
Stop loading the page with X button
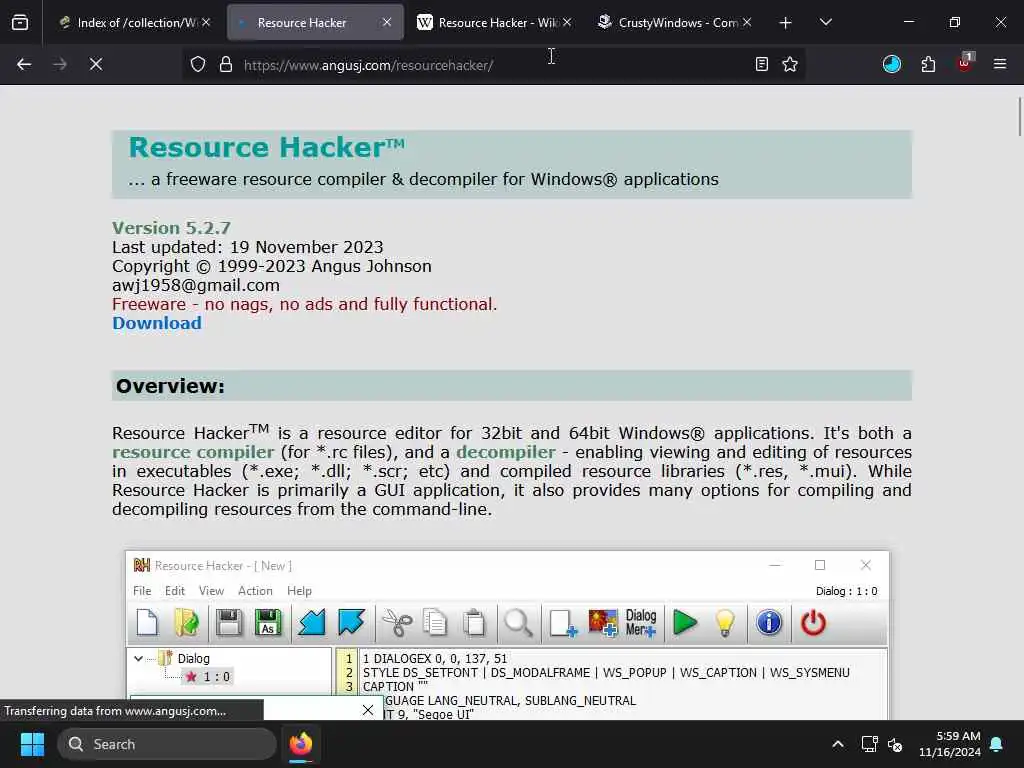click(x=96, y=64)
